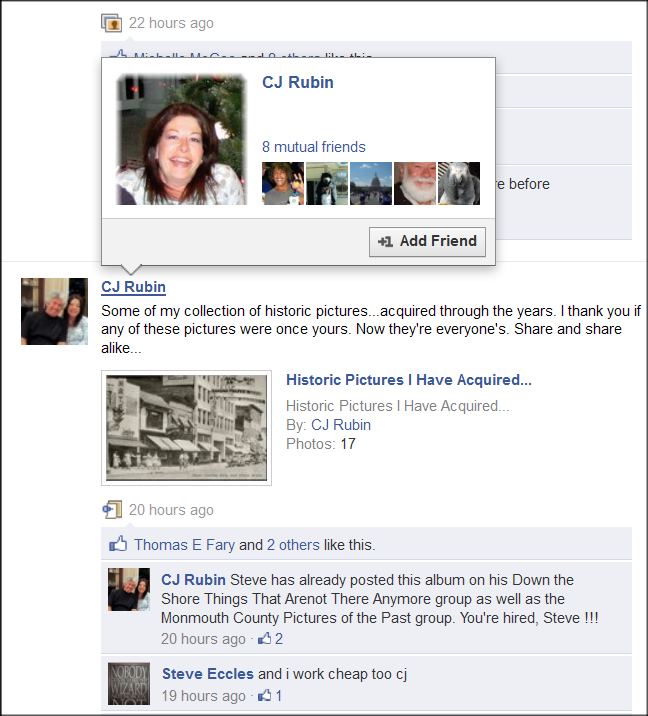
Task: Open the 8 mutual friends list
Action: tap(314, 147)
